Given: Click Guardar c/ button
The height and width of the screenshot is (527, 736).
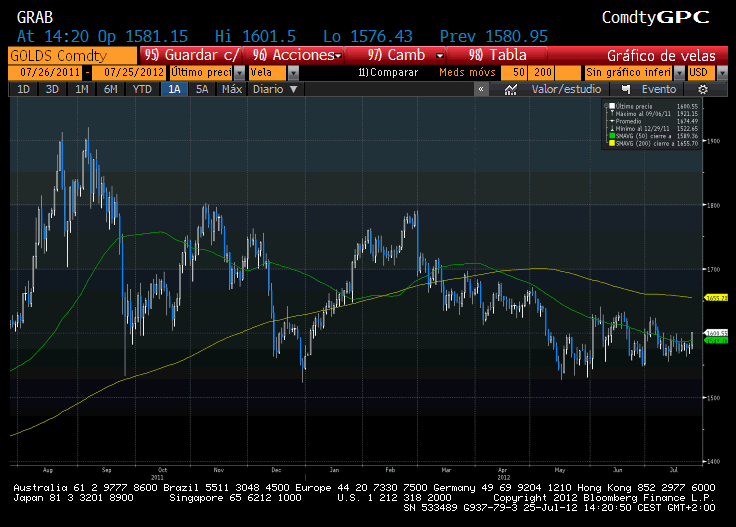Looking at the screenshot, I should [191, 55].
